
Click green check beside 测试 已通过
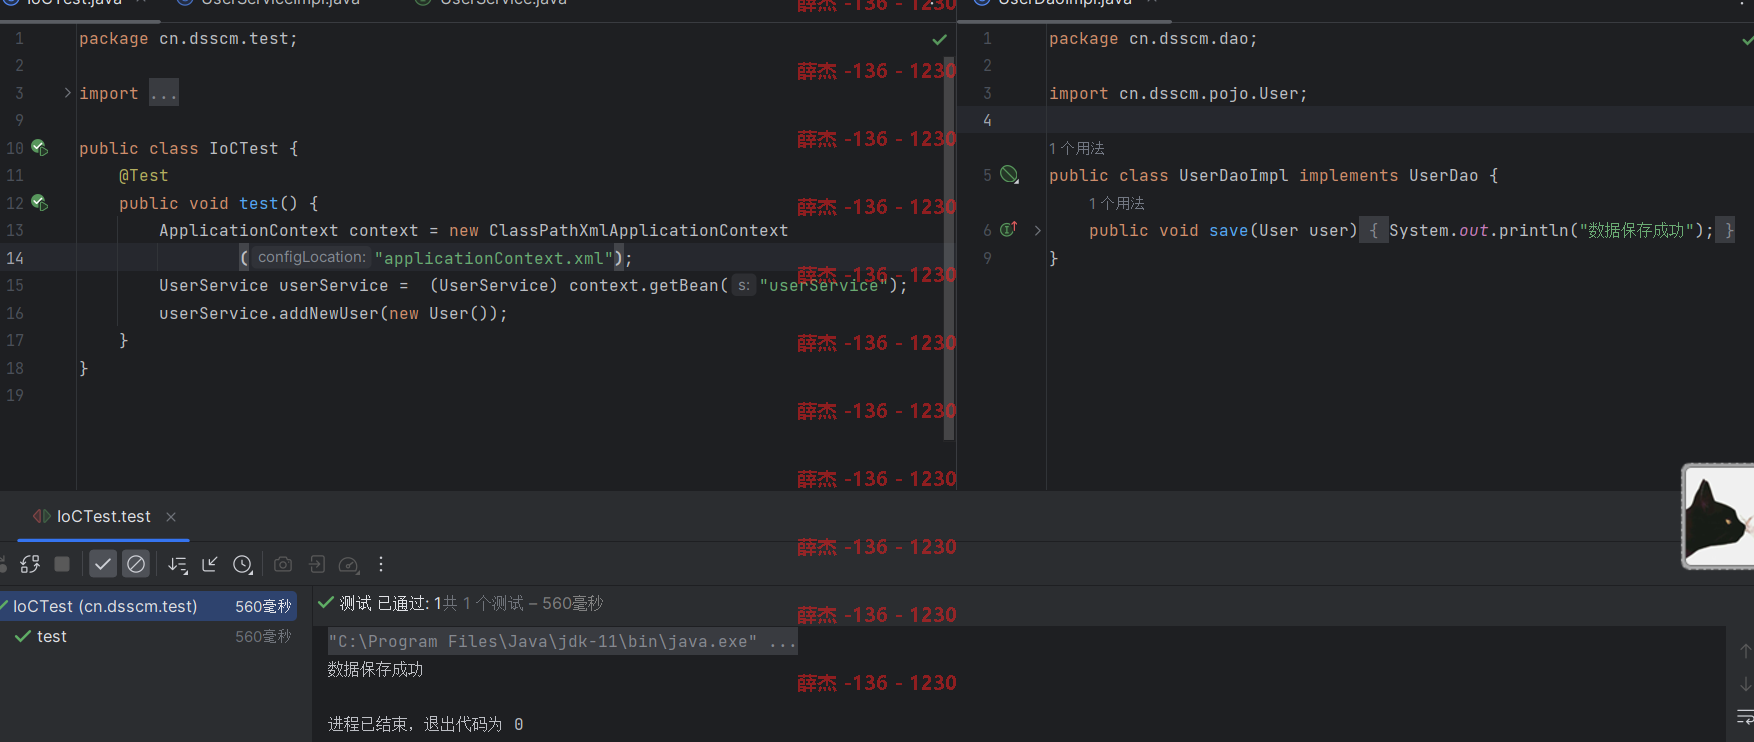coord(325,602)
